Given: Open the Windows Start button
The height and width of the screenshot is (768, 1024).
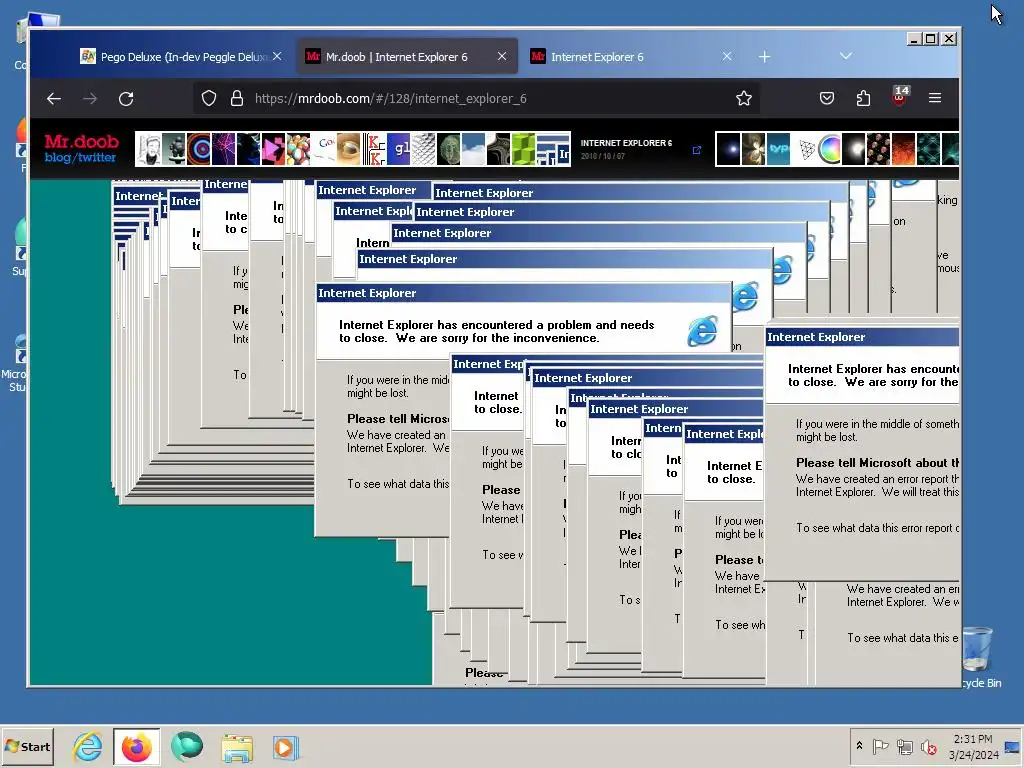Looking at the screenshot, I should coord(27,746).
